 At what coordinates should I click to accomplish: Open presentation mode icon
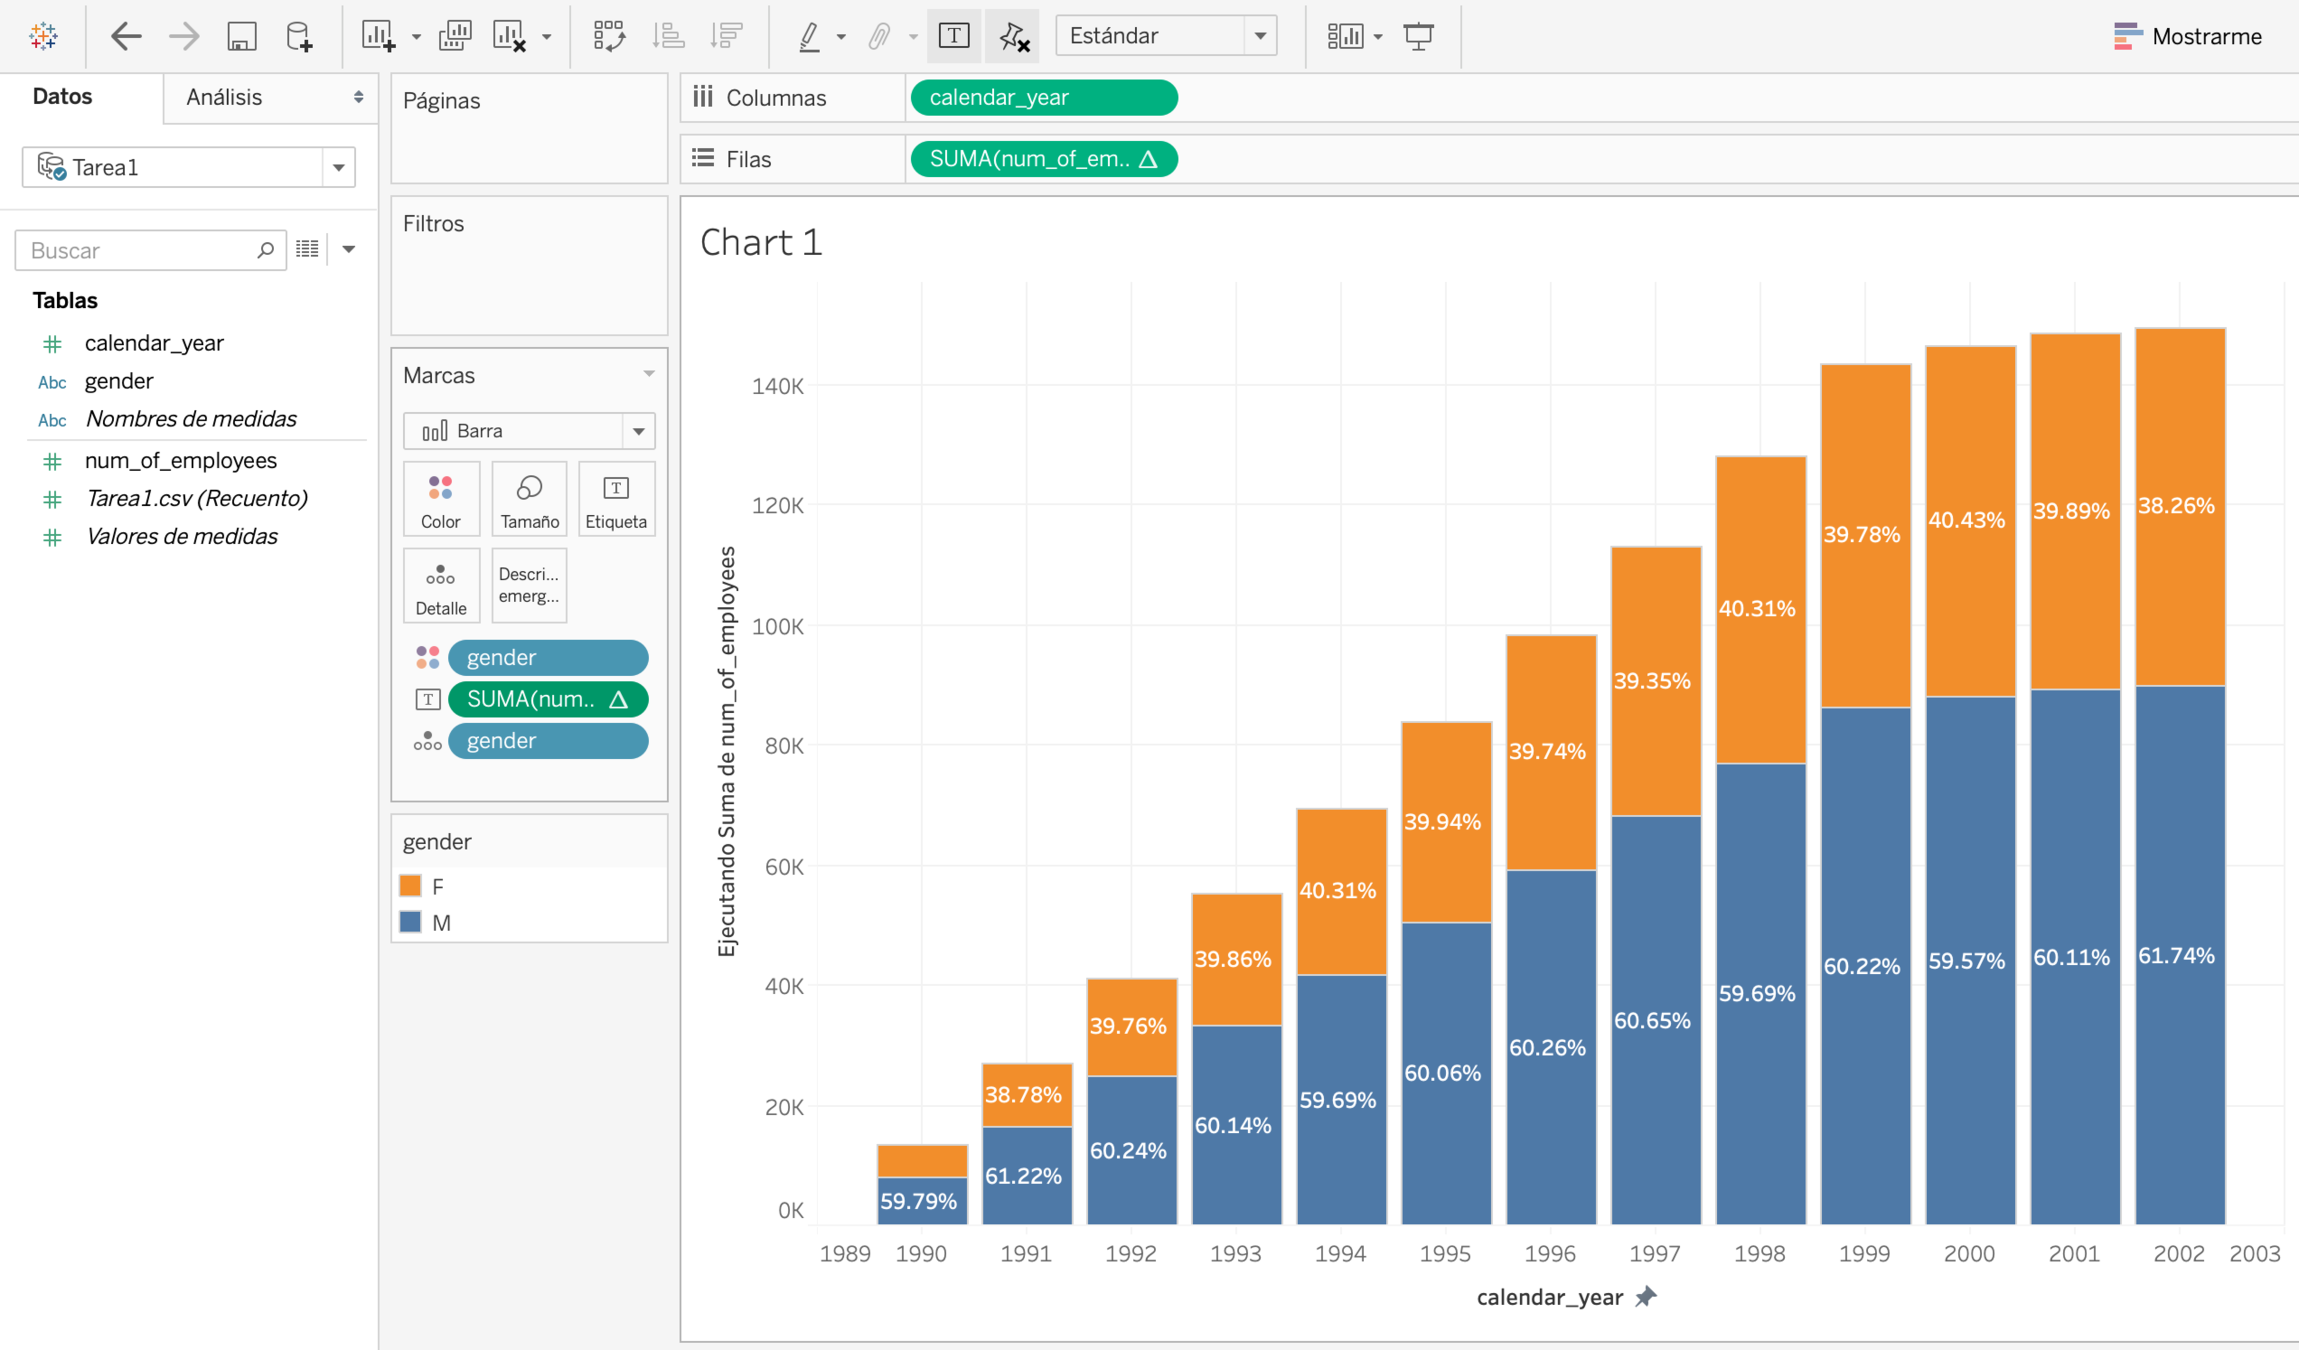(x=1418, y=36)
